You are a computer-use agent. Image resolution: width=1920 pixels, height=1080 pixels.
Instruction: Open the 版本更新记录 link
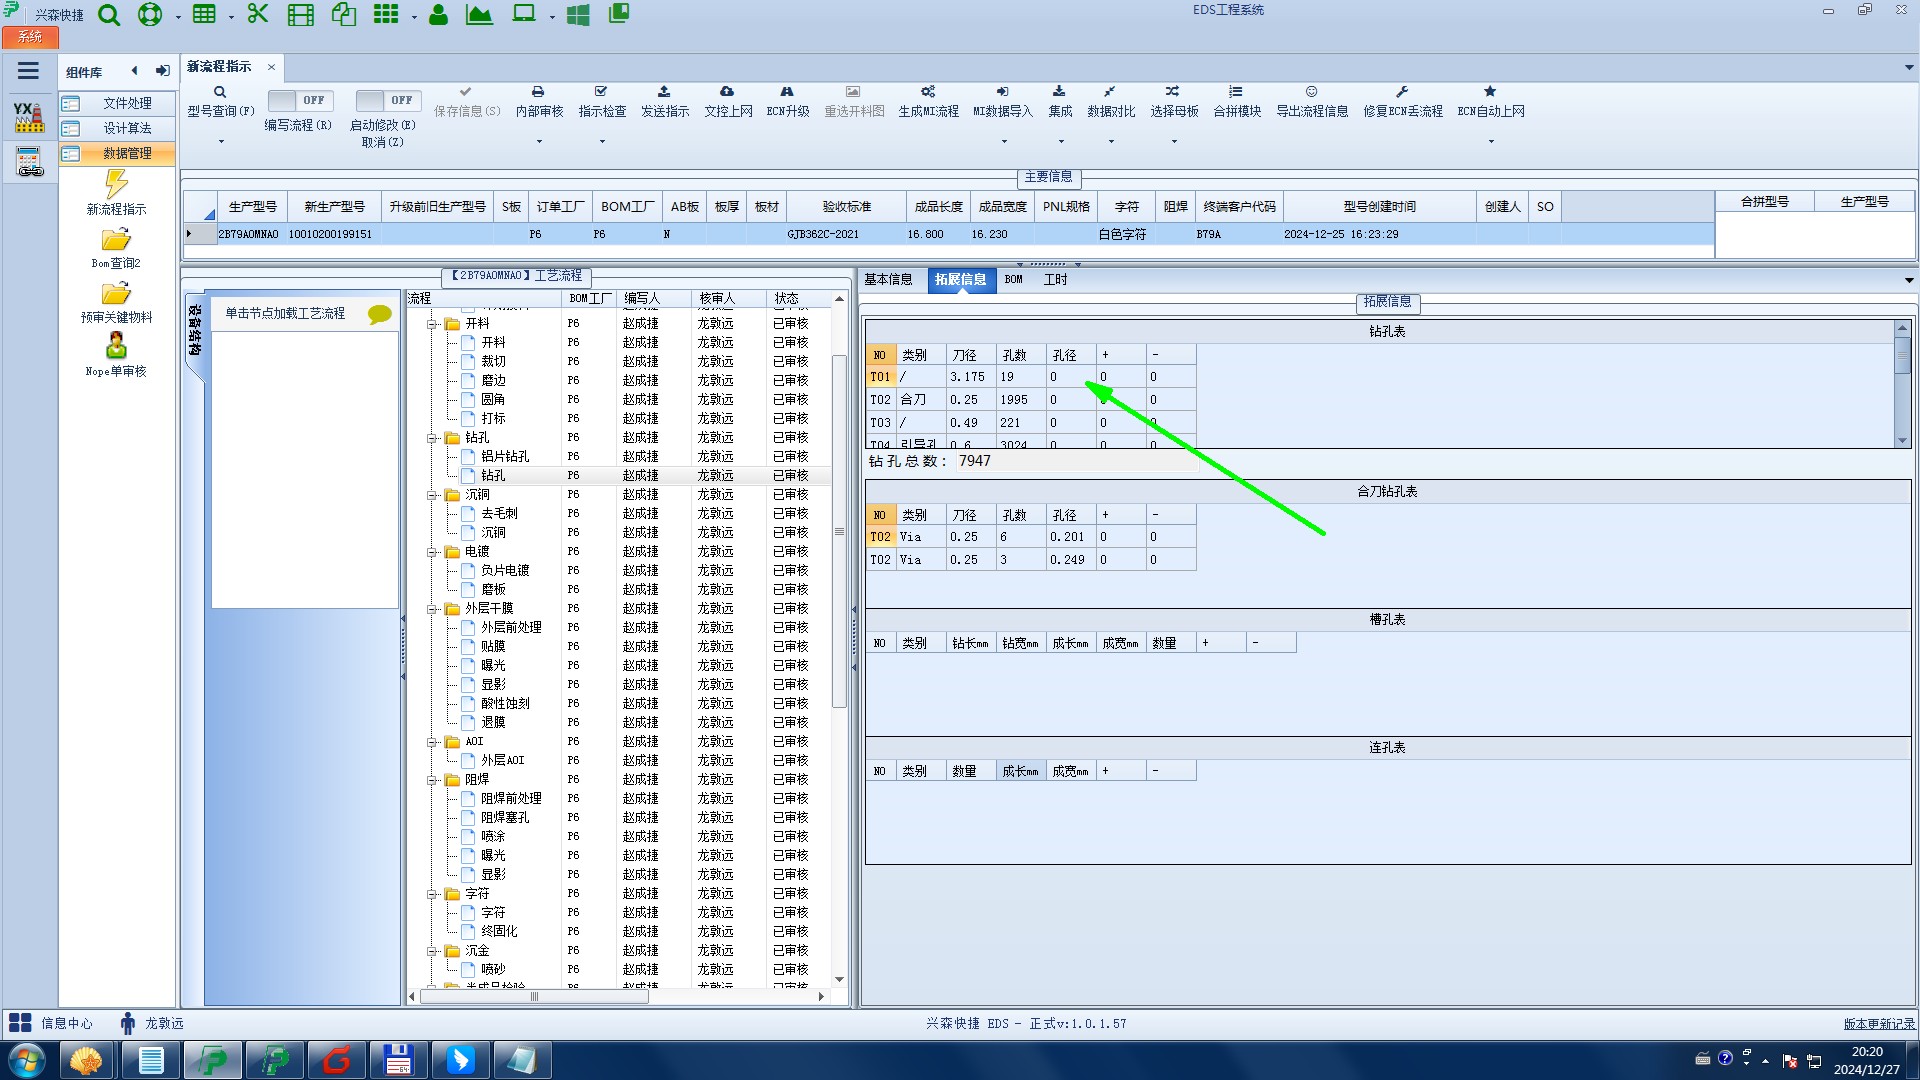1878,1023
